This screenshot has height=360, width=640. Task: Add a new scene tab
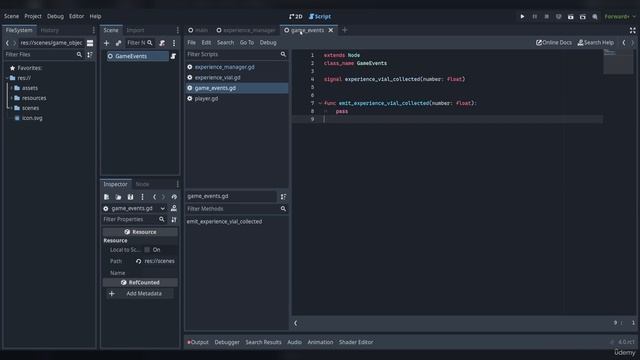(344, 30)
